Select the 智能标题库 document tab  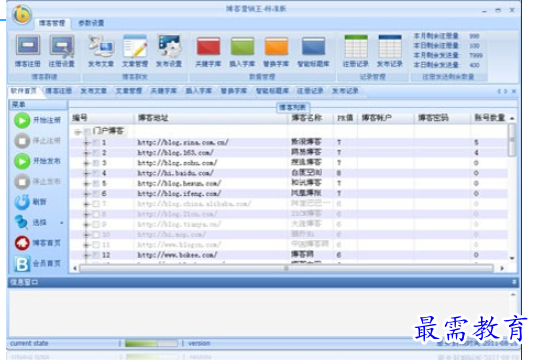tap(272, 91)
